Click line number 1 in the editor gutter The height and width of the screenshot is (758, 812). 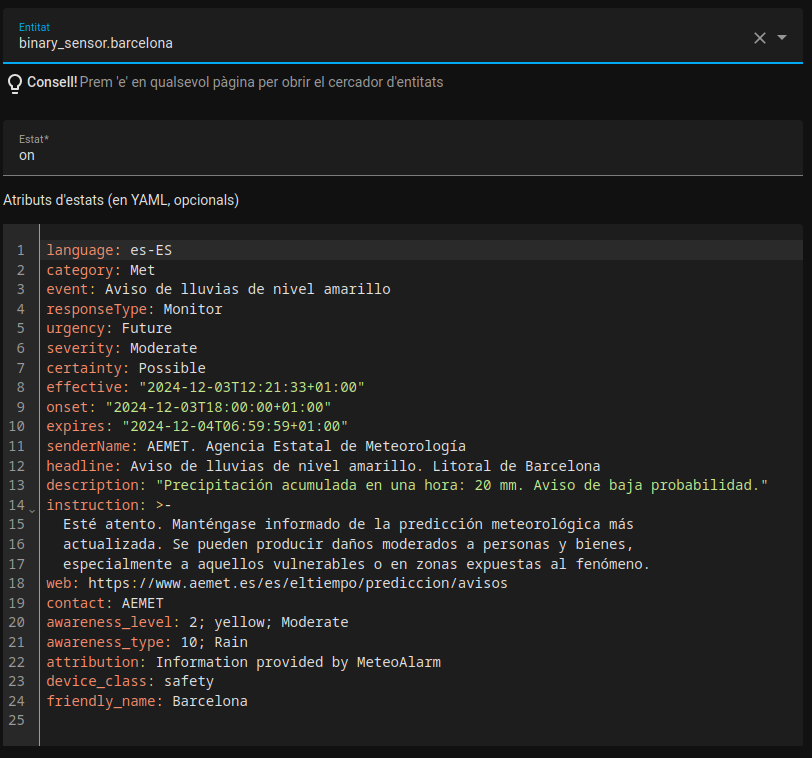[x=20, y=250]
